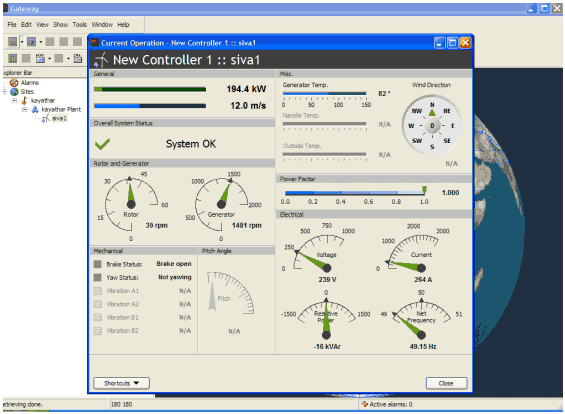Click the Generator Temp. scale bar

pyautogui.click(x=324, y=94)
